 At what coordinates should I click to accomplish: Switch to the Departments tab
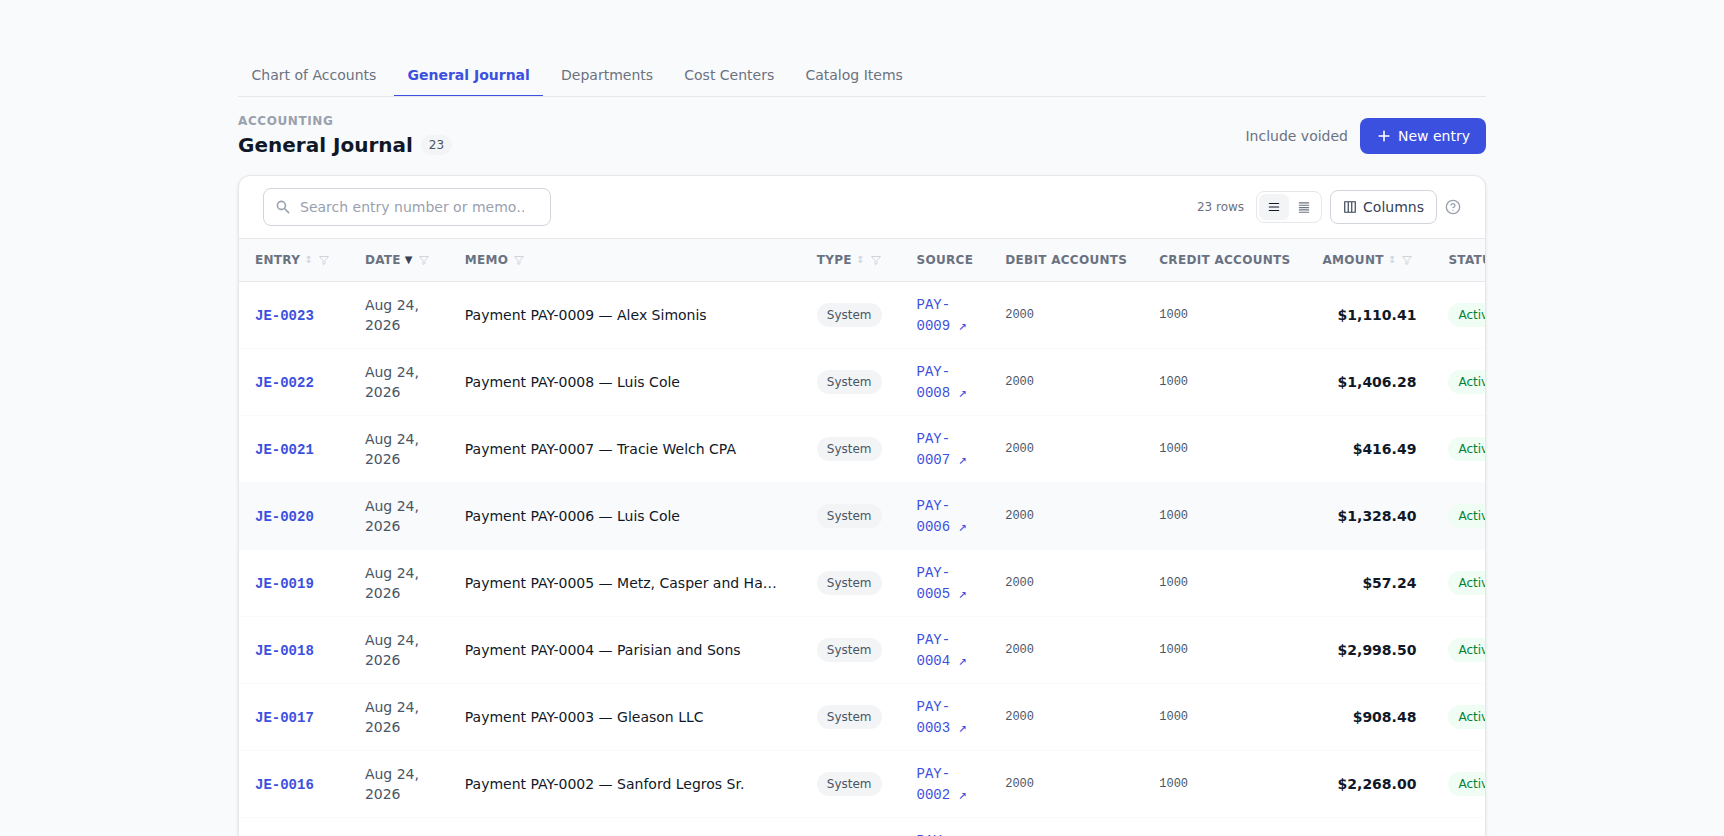tap(607, 75)
